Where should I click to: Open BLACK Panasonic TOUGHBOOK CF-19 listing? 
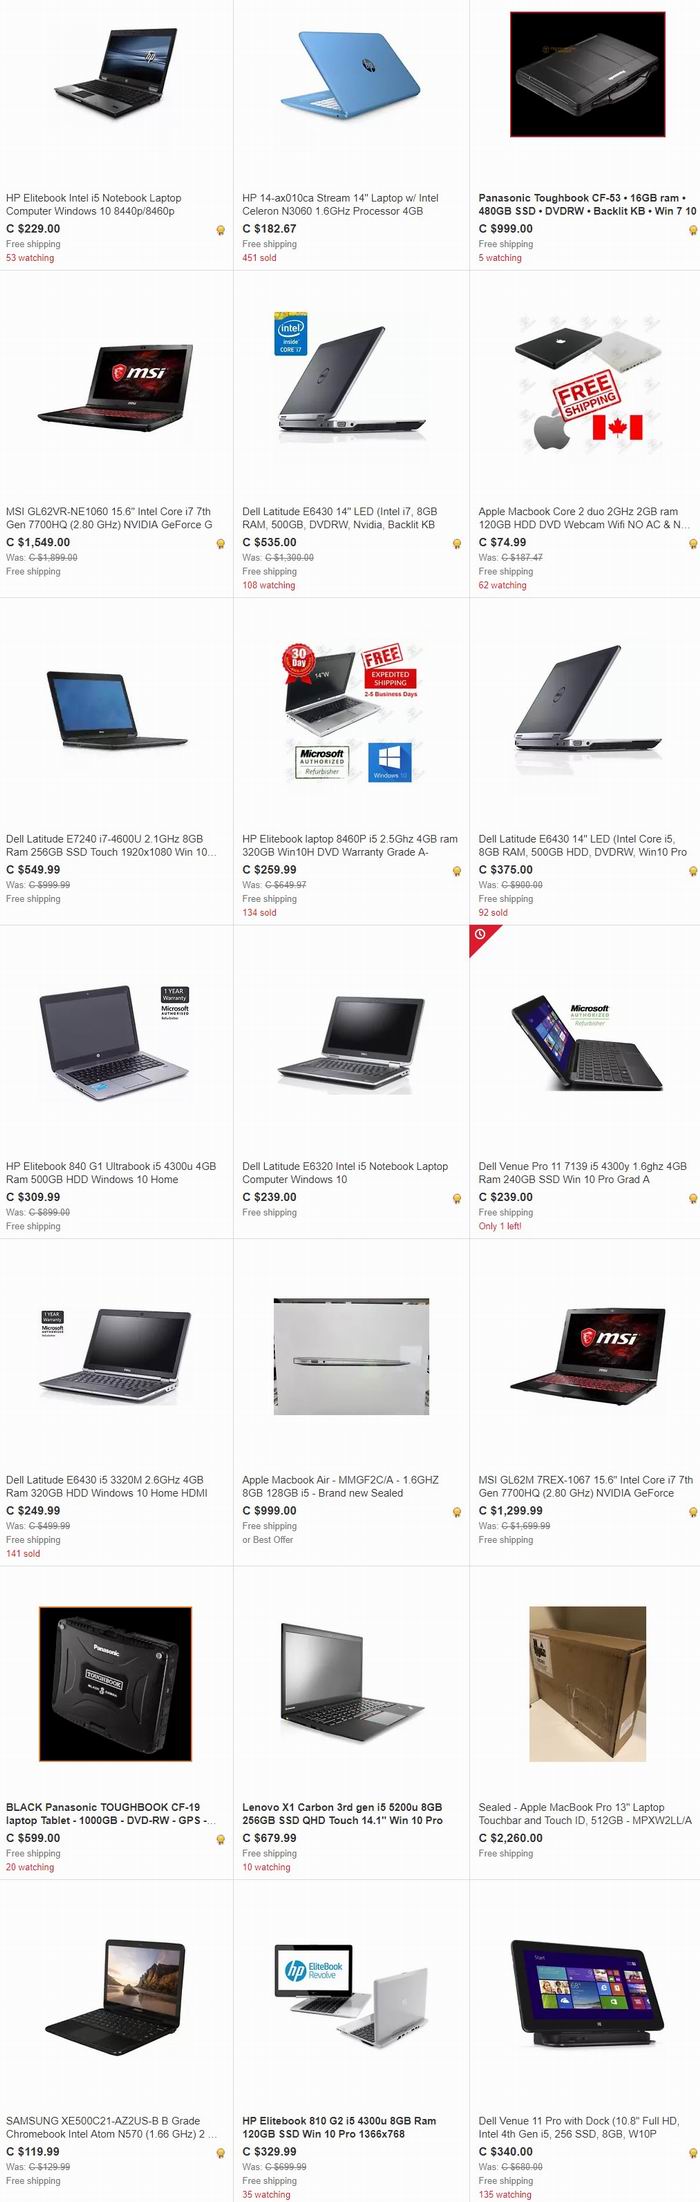click(111, 1813)
